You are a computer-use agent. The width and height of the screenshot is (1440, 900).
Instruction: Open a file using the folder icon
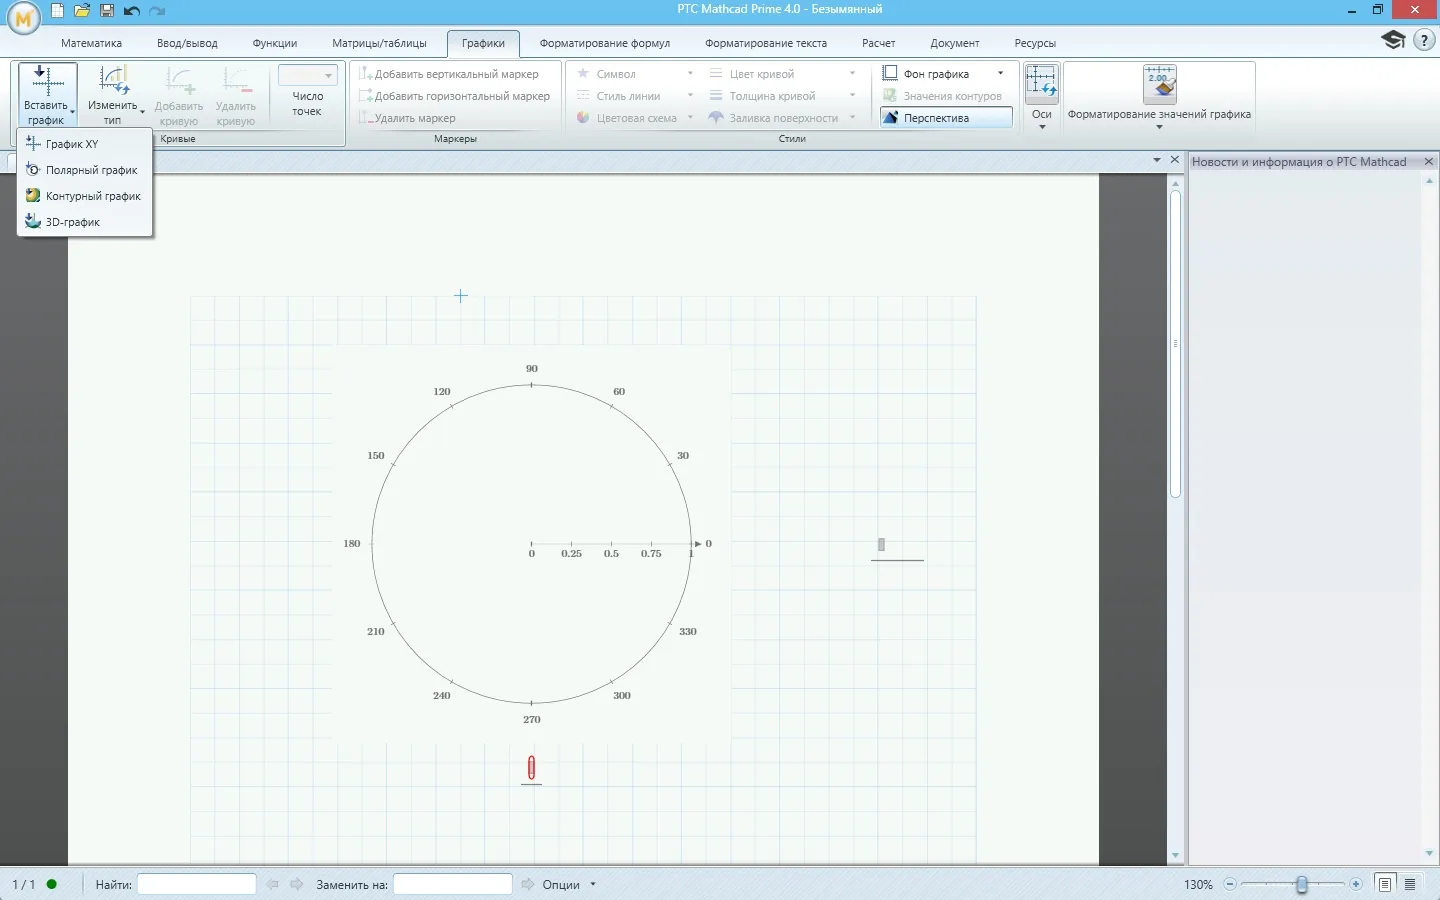[x=82, y=11]
